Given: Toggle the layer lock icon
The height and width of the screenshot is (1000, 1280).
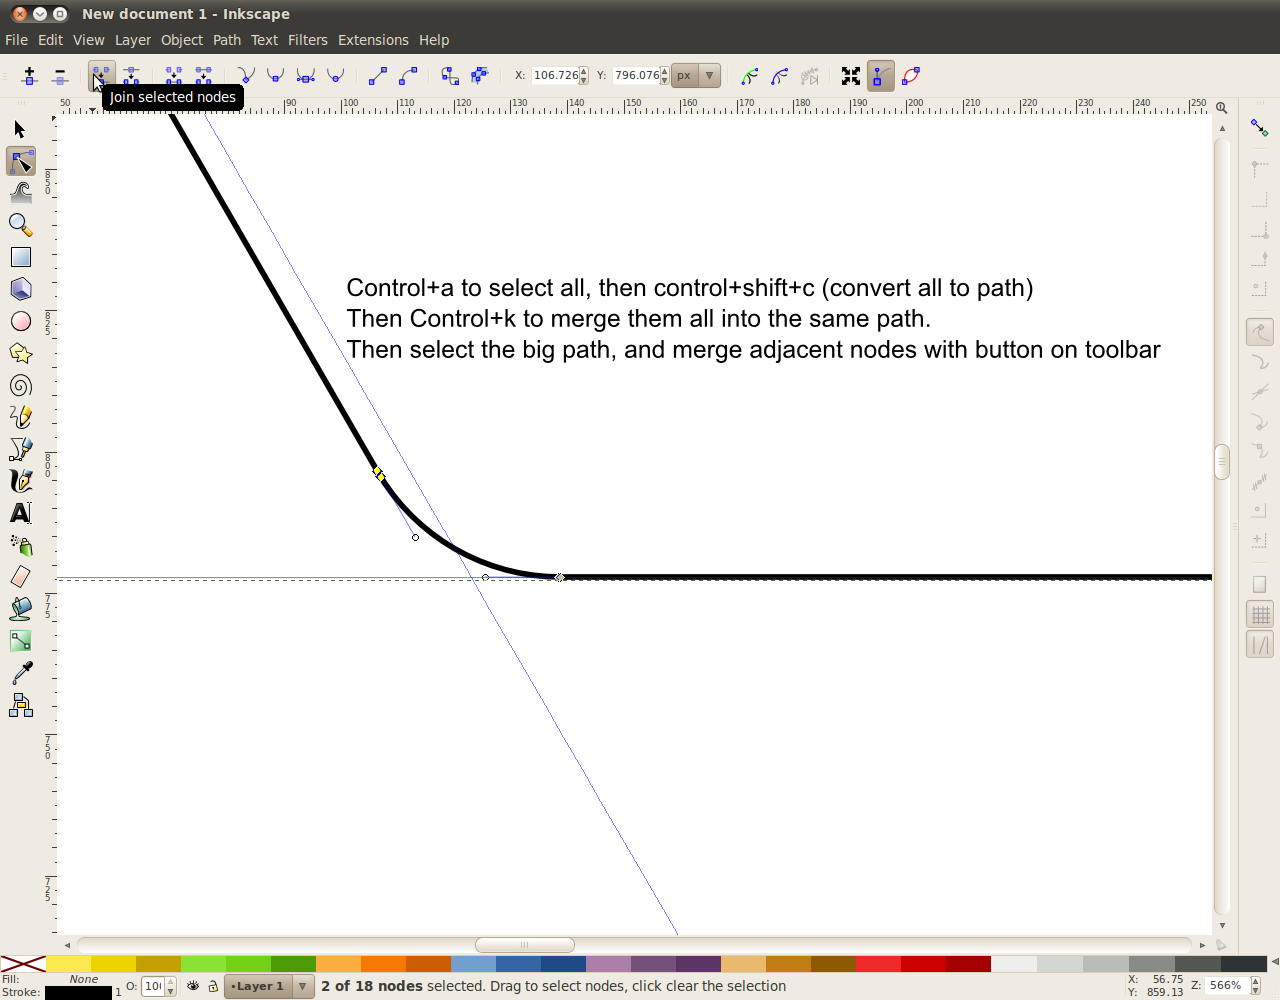Looking at the screenshot, I should point(213,986).
